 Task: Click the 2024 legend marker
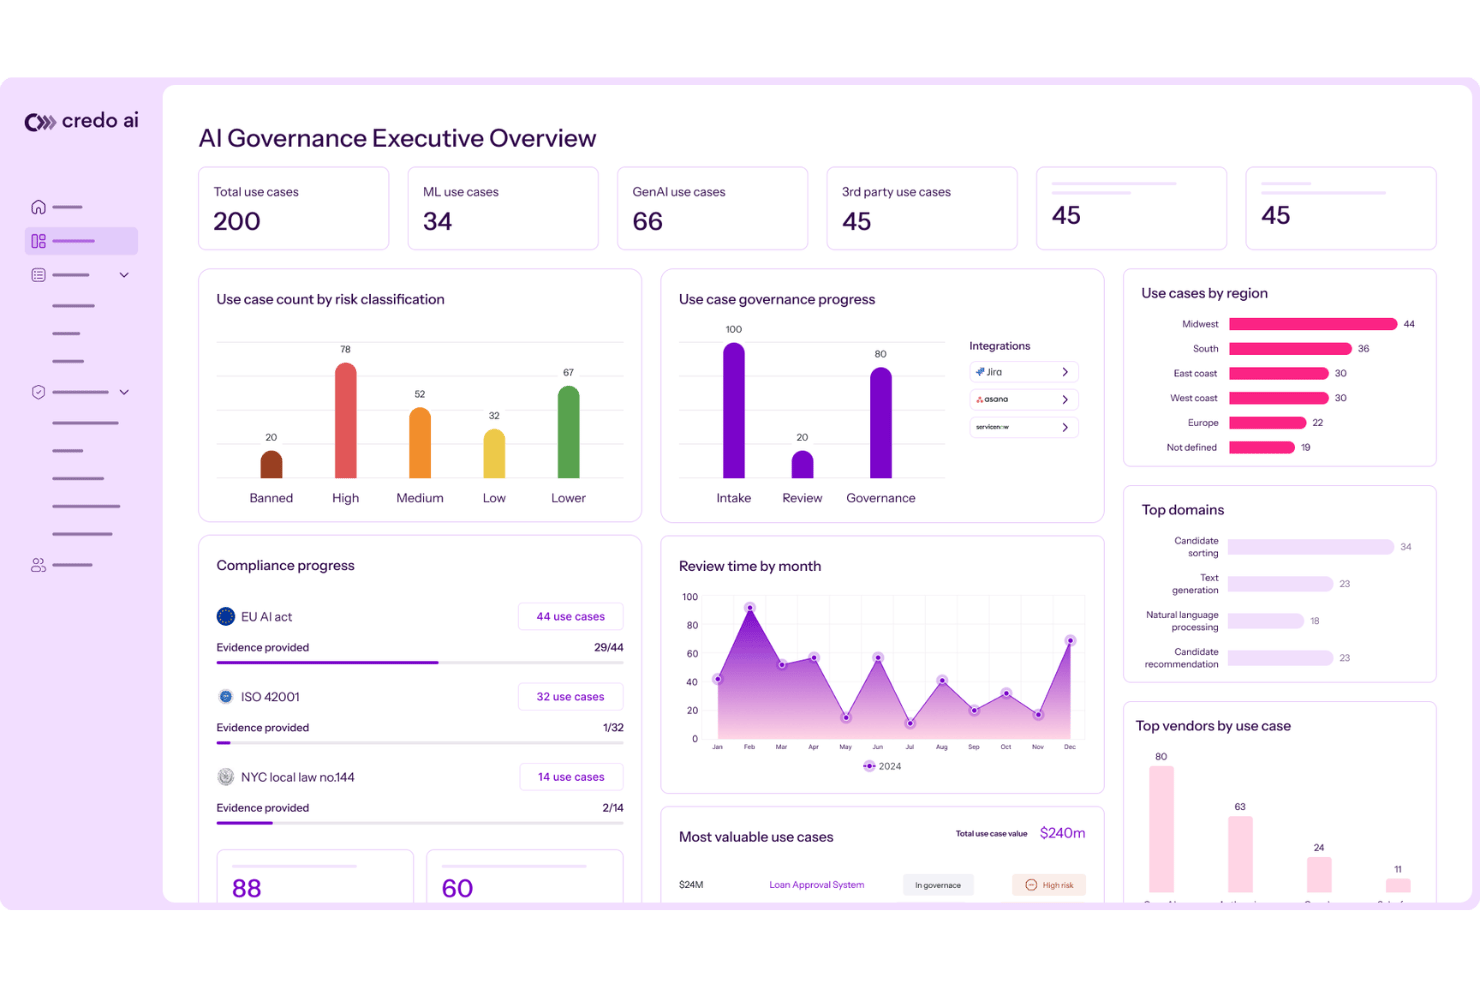coord(869,766)
